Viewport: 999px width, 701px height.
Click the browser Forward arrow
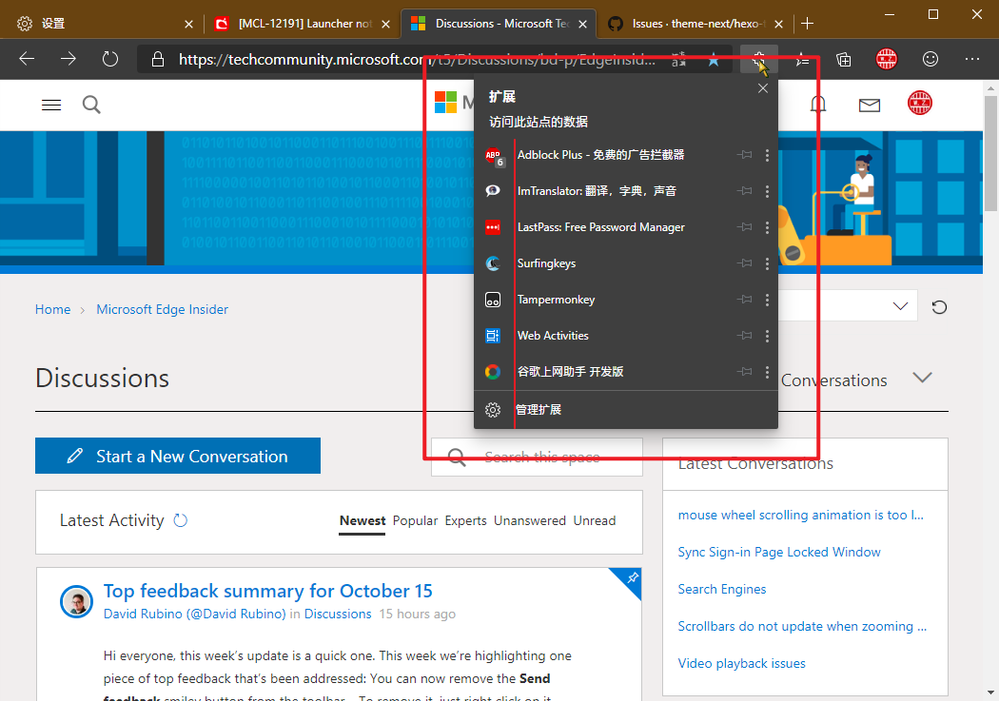point(68,59)
